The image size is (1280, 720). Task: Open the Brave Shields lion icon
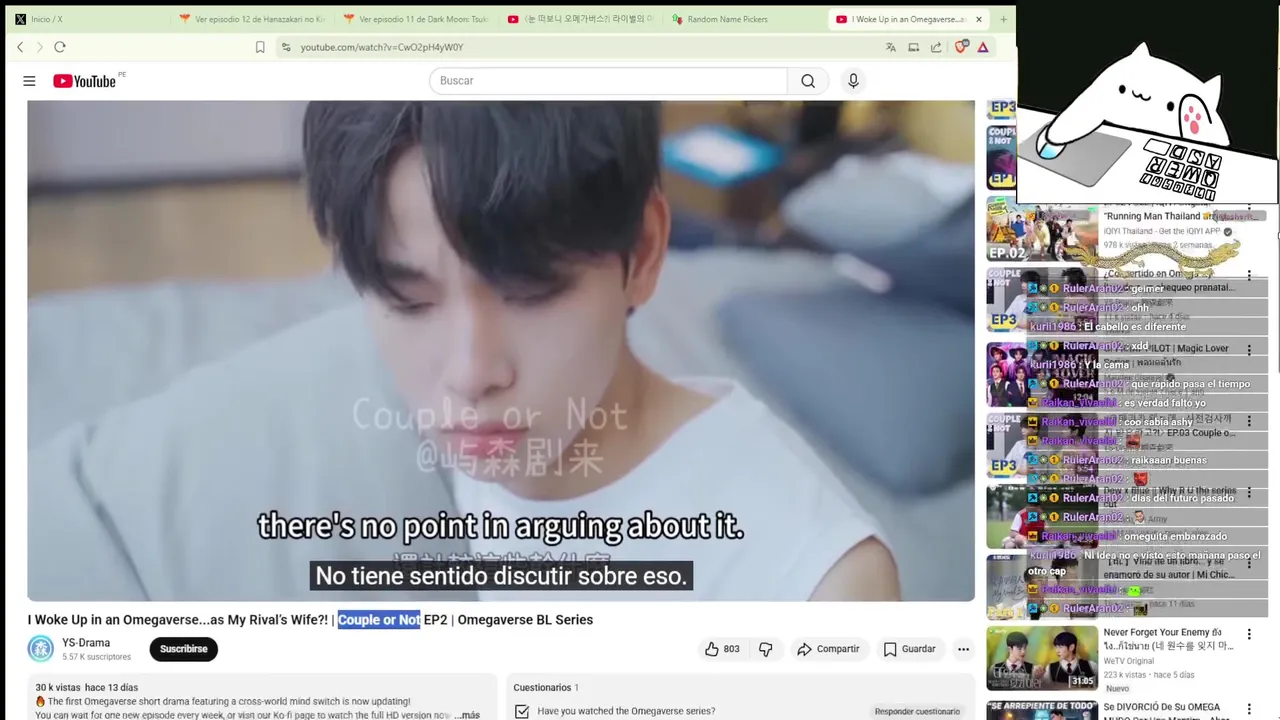(x=961, y=47)
